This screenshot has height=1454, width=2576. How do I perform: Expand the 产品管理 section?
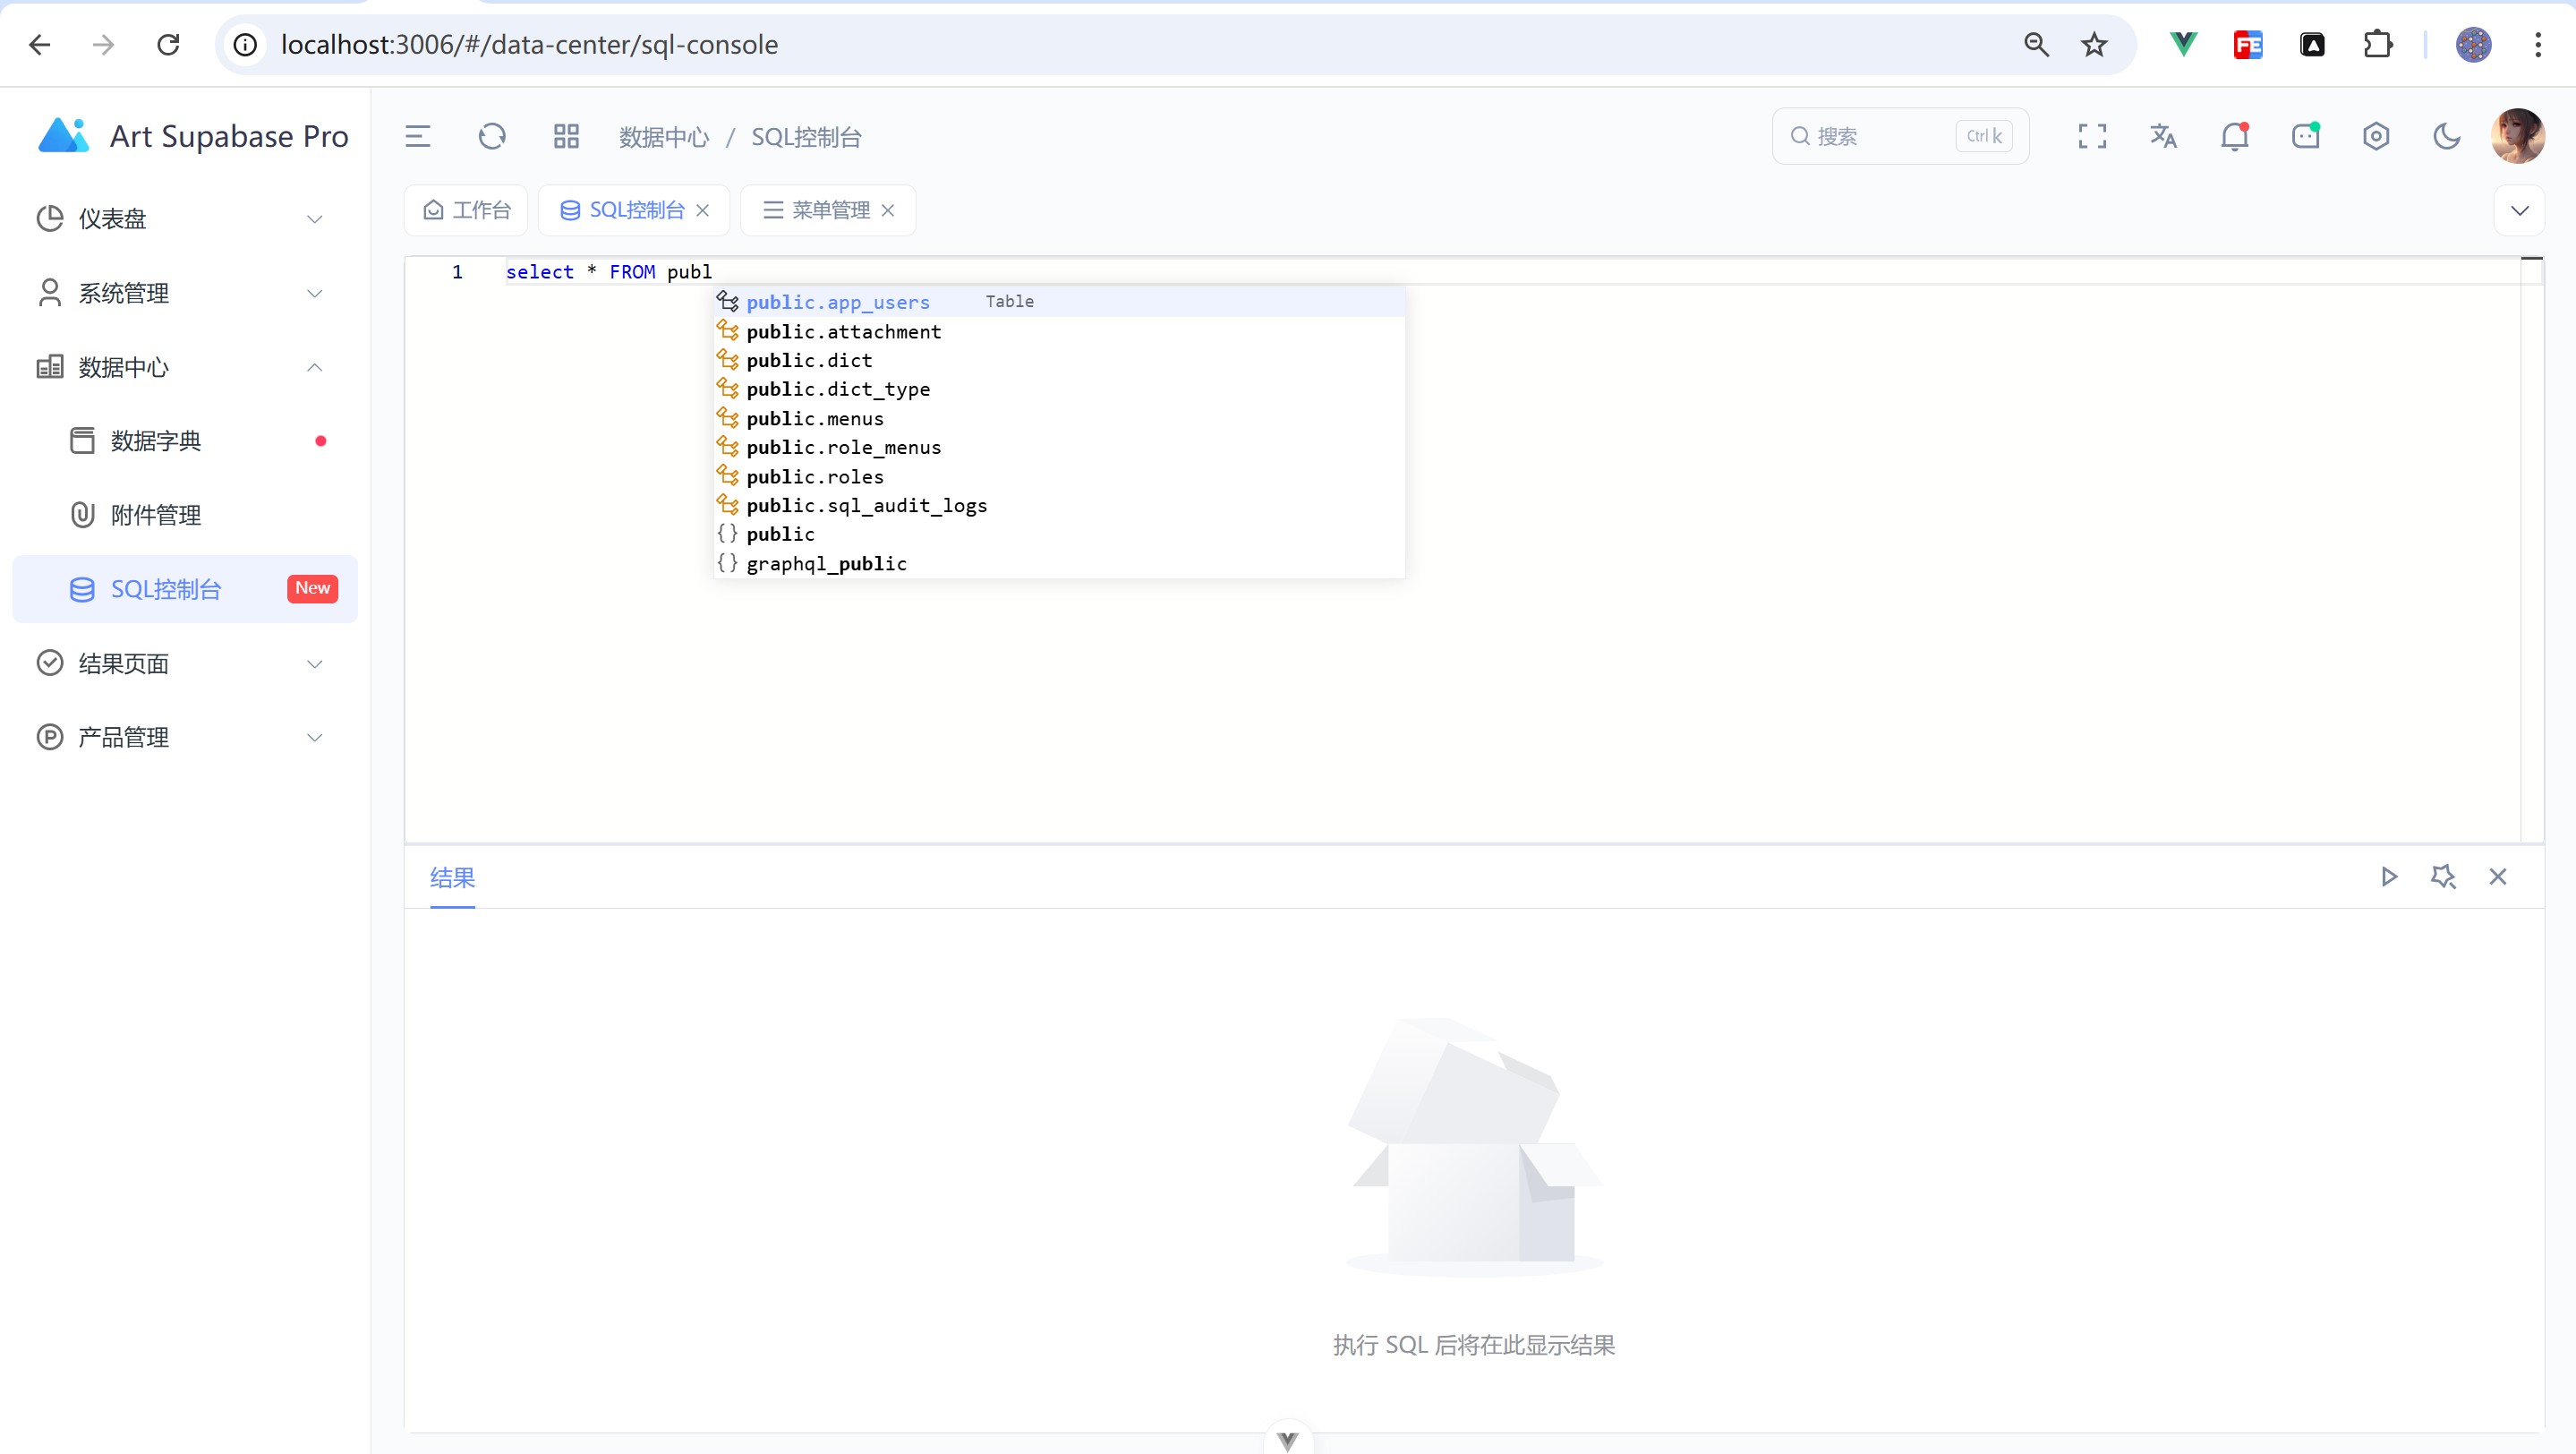[314, 737]
